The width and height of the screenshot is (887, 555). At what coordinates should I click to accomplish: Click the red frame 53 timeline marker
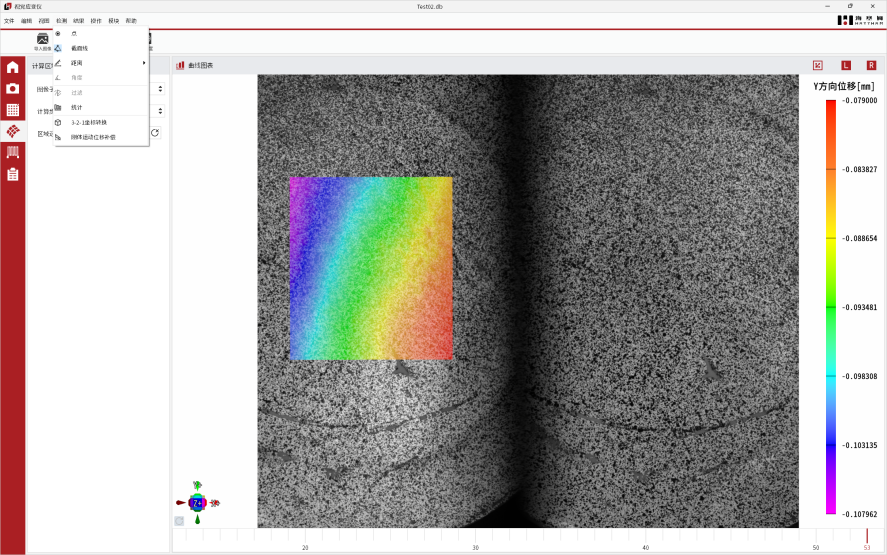866,539
